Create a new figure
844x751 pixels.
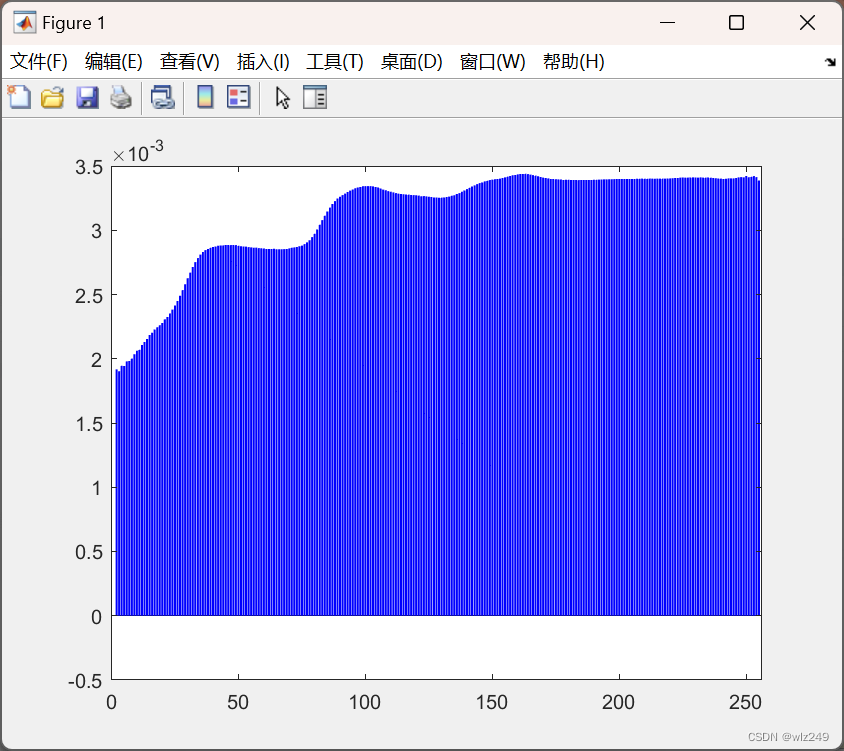(19, 97)
